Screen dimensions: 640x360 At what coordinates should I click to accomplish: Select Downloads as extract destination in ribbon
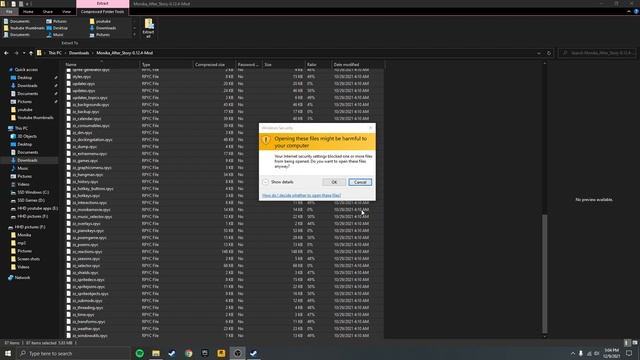click(106, 28)
